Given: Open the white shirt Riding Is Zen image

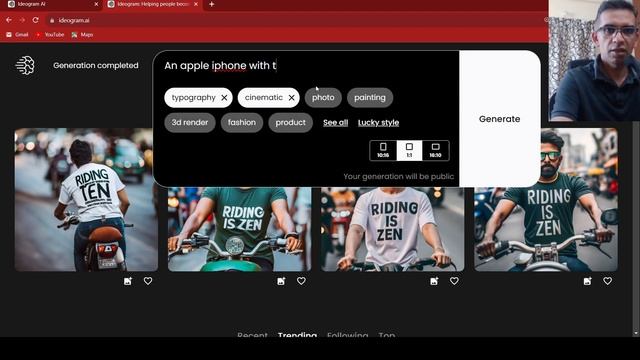Looking at the screenshot, I should [393, 229].
